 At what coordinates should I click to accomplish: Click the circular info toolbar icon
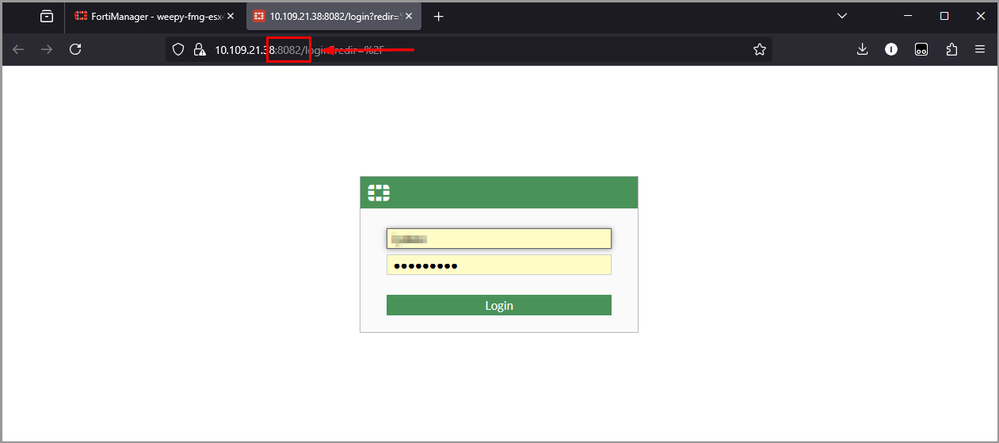(891, 49)
